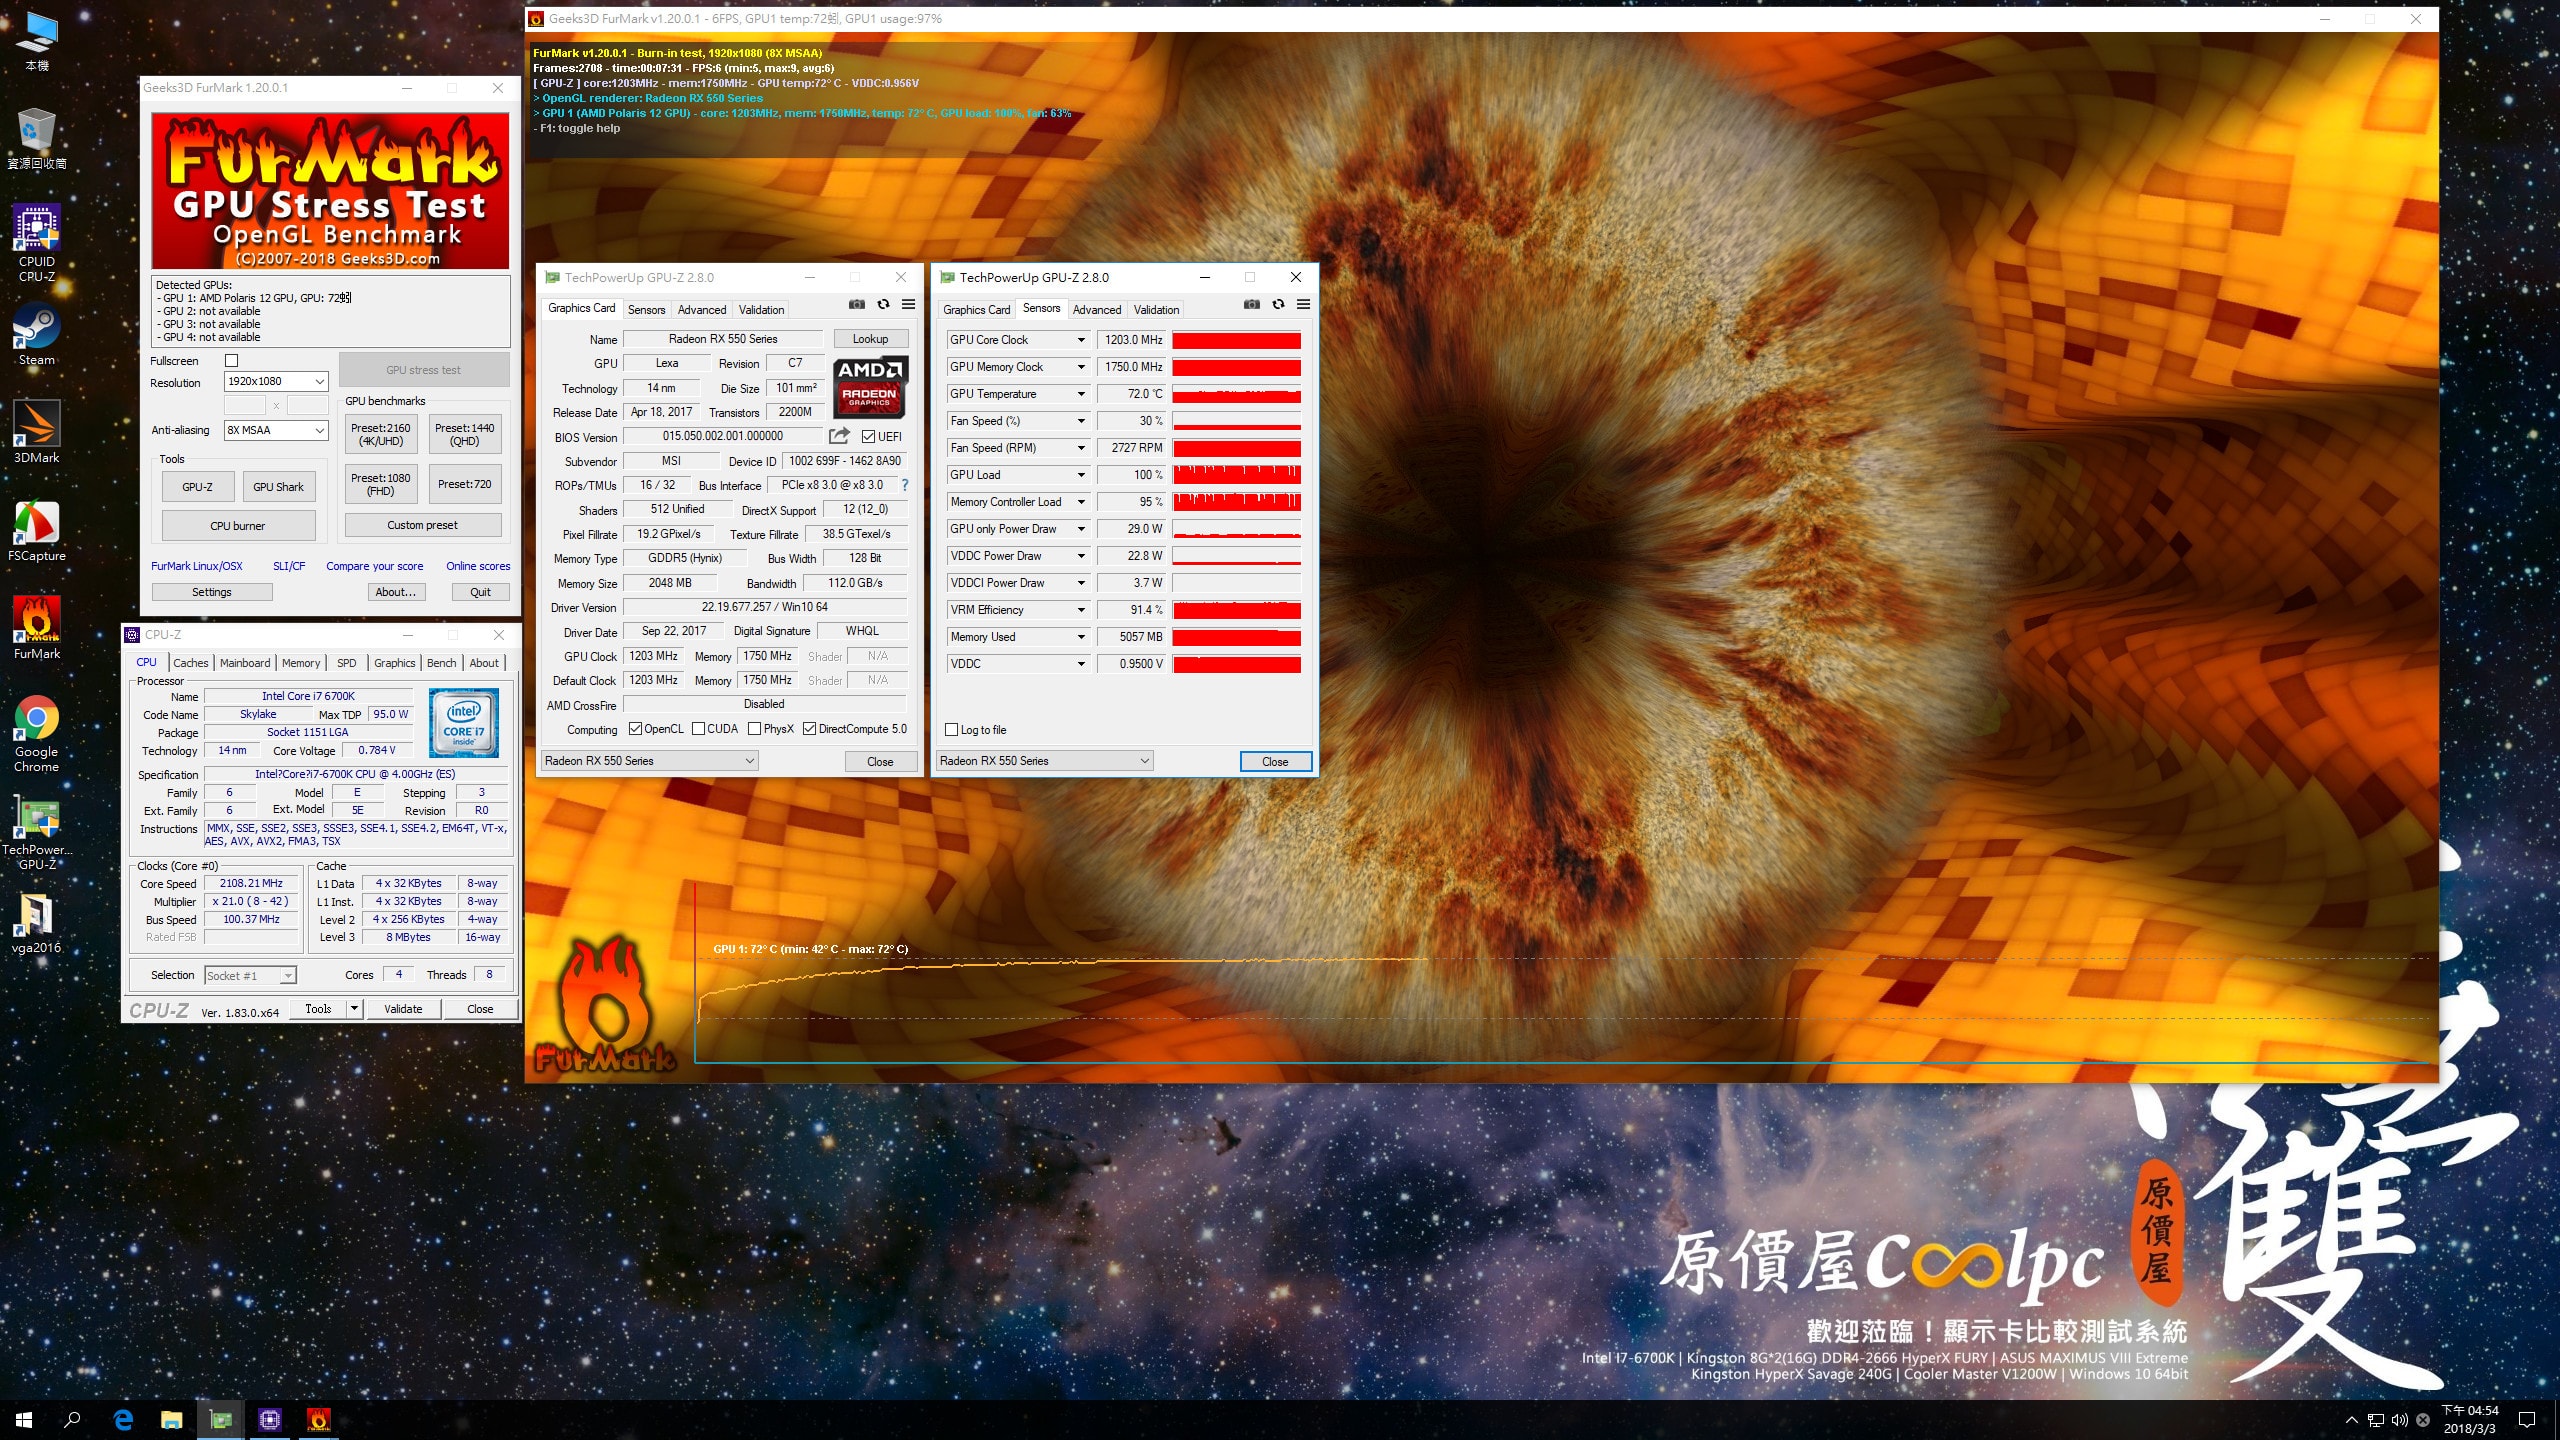Expand the Memory Used sensor dropdown
2560x1440 pixels.
(1081, 637)
